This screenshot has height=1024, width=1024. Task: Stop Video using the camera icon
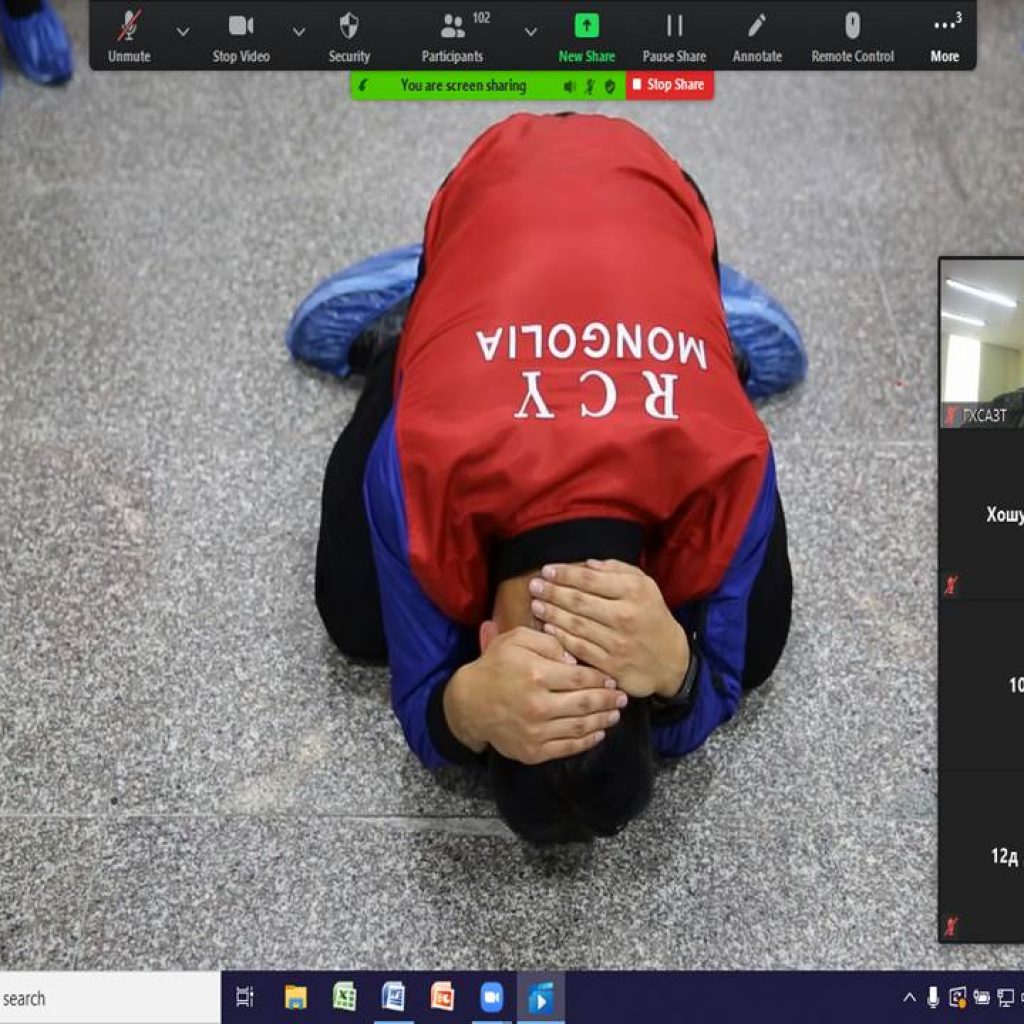[x=241, y=37]
